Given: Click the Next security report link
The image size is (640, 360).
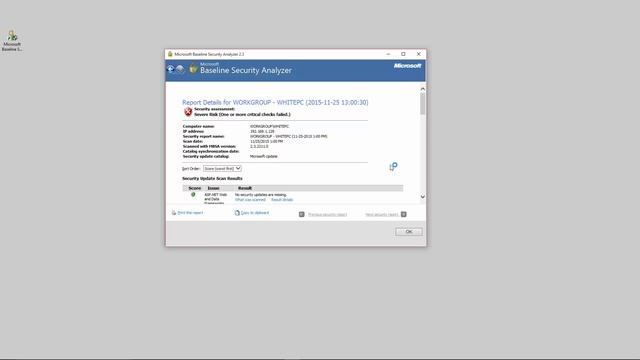Looking at the screenshot, I should [382, 214].
